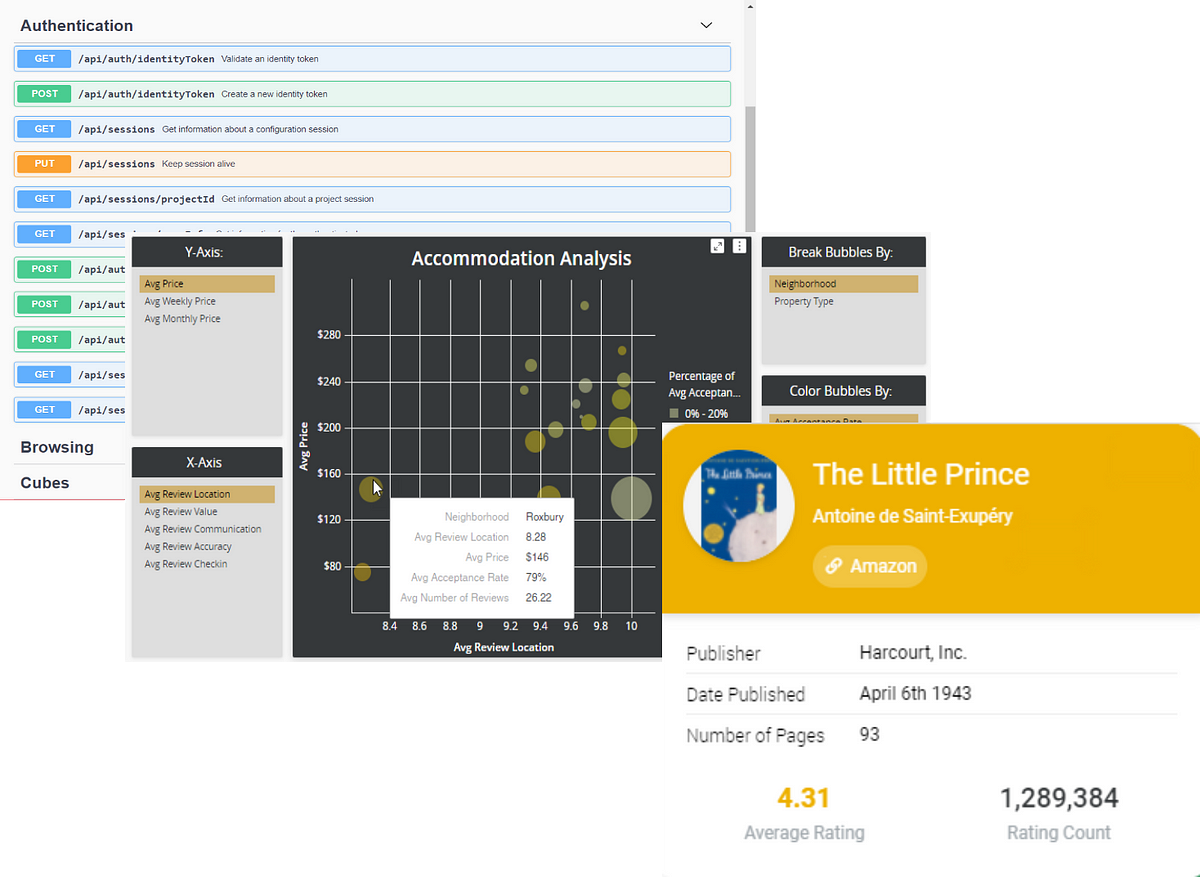Click the Avg Review Location axis title below the chart

[503, 647]
